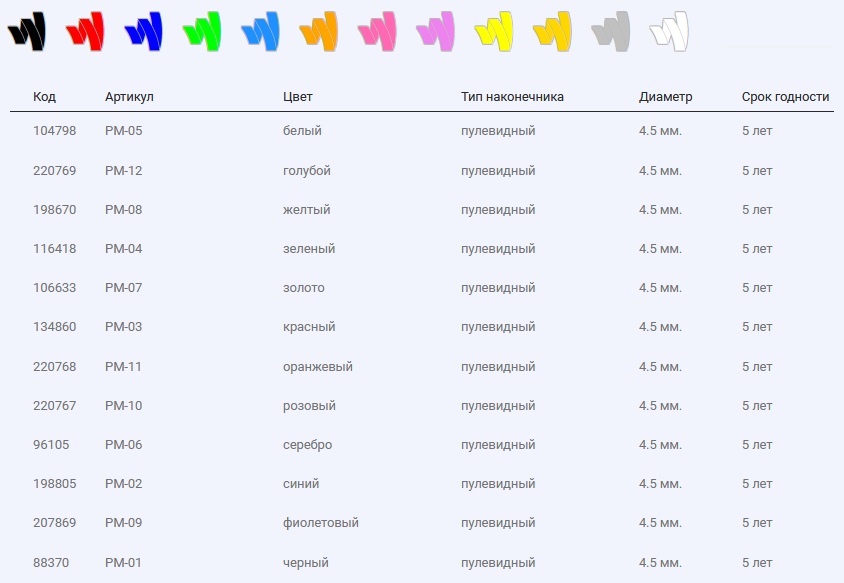This screenshot has height=583, width=844.
Task: Click the color name "золото"
Action: [x=304, y=287]
